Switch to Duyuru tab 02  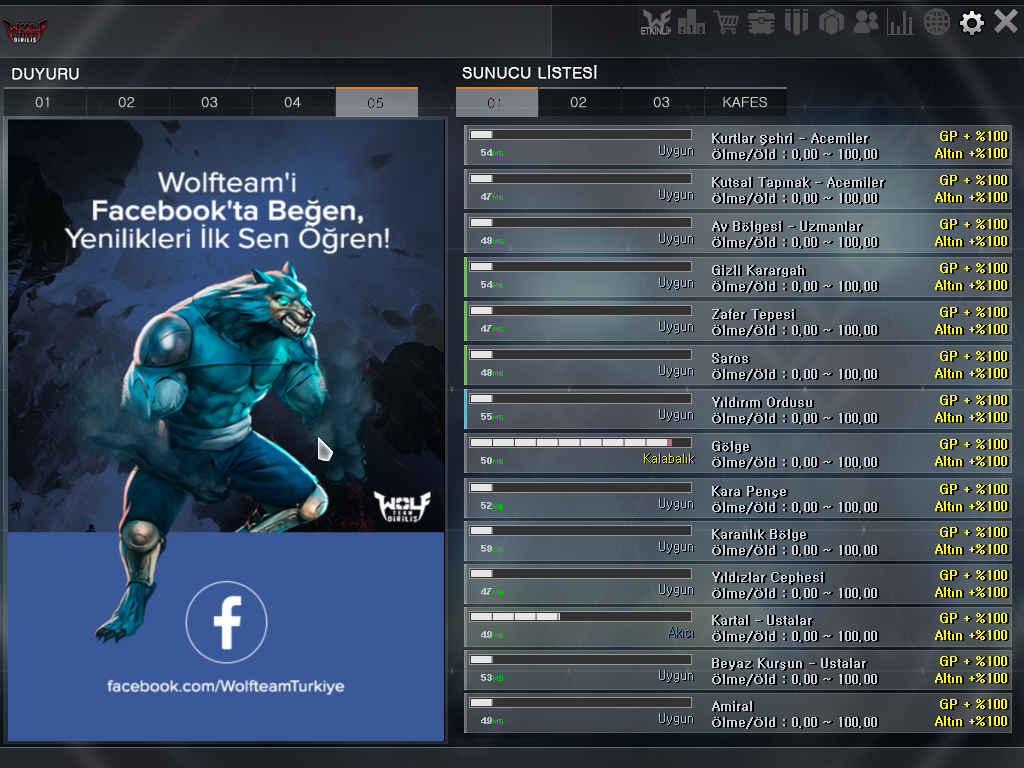click(x=127, y=103)
